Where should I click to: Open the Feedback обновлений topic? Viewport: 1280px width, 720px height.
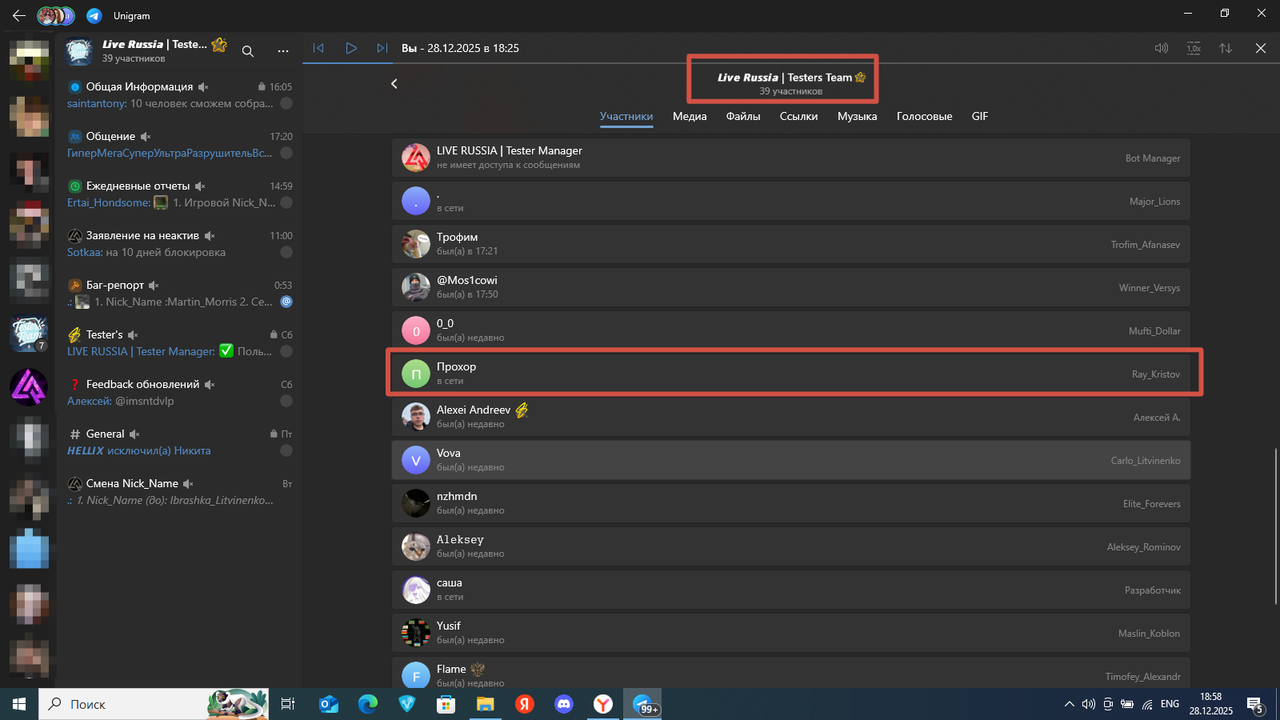180,392
